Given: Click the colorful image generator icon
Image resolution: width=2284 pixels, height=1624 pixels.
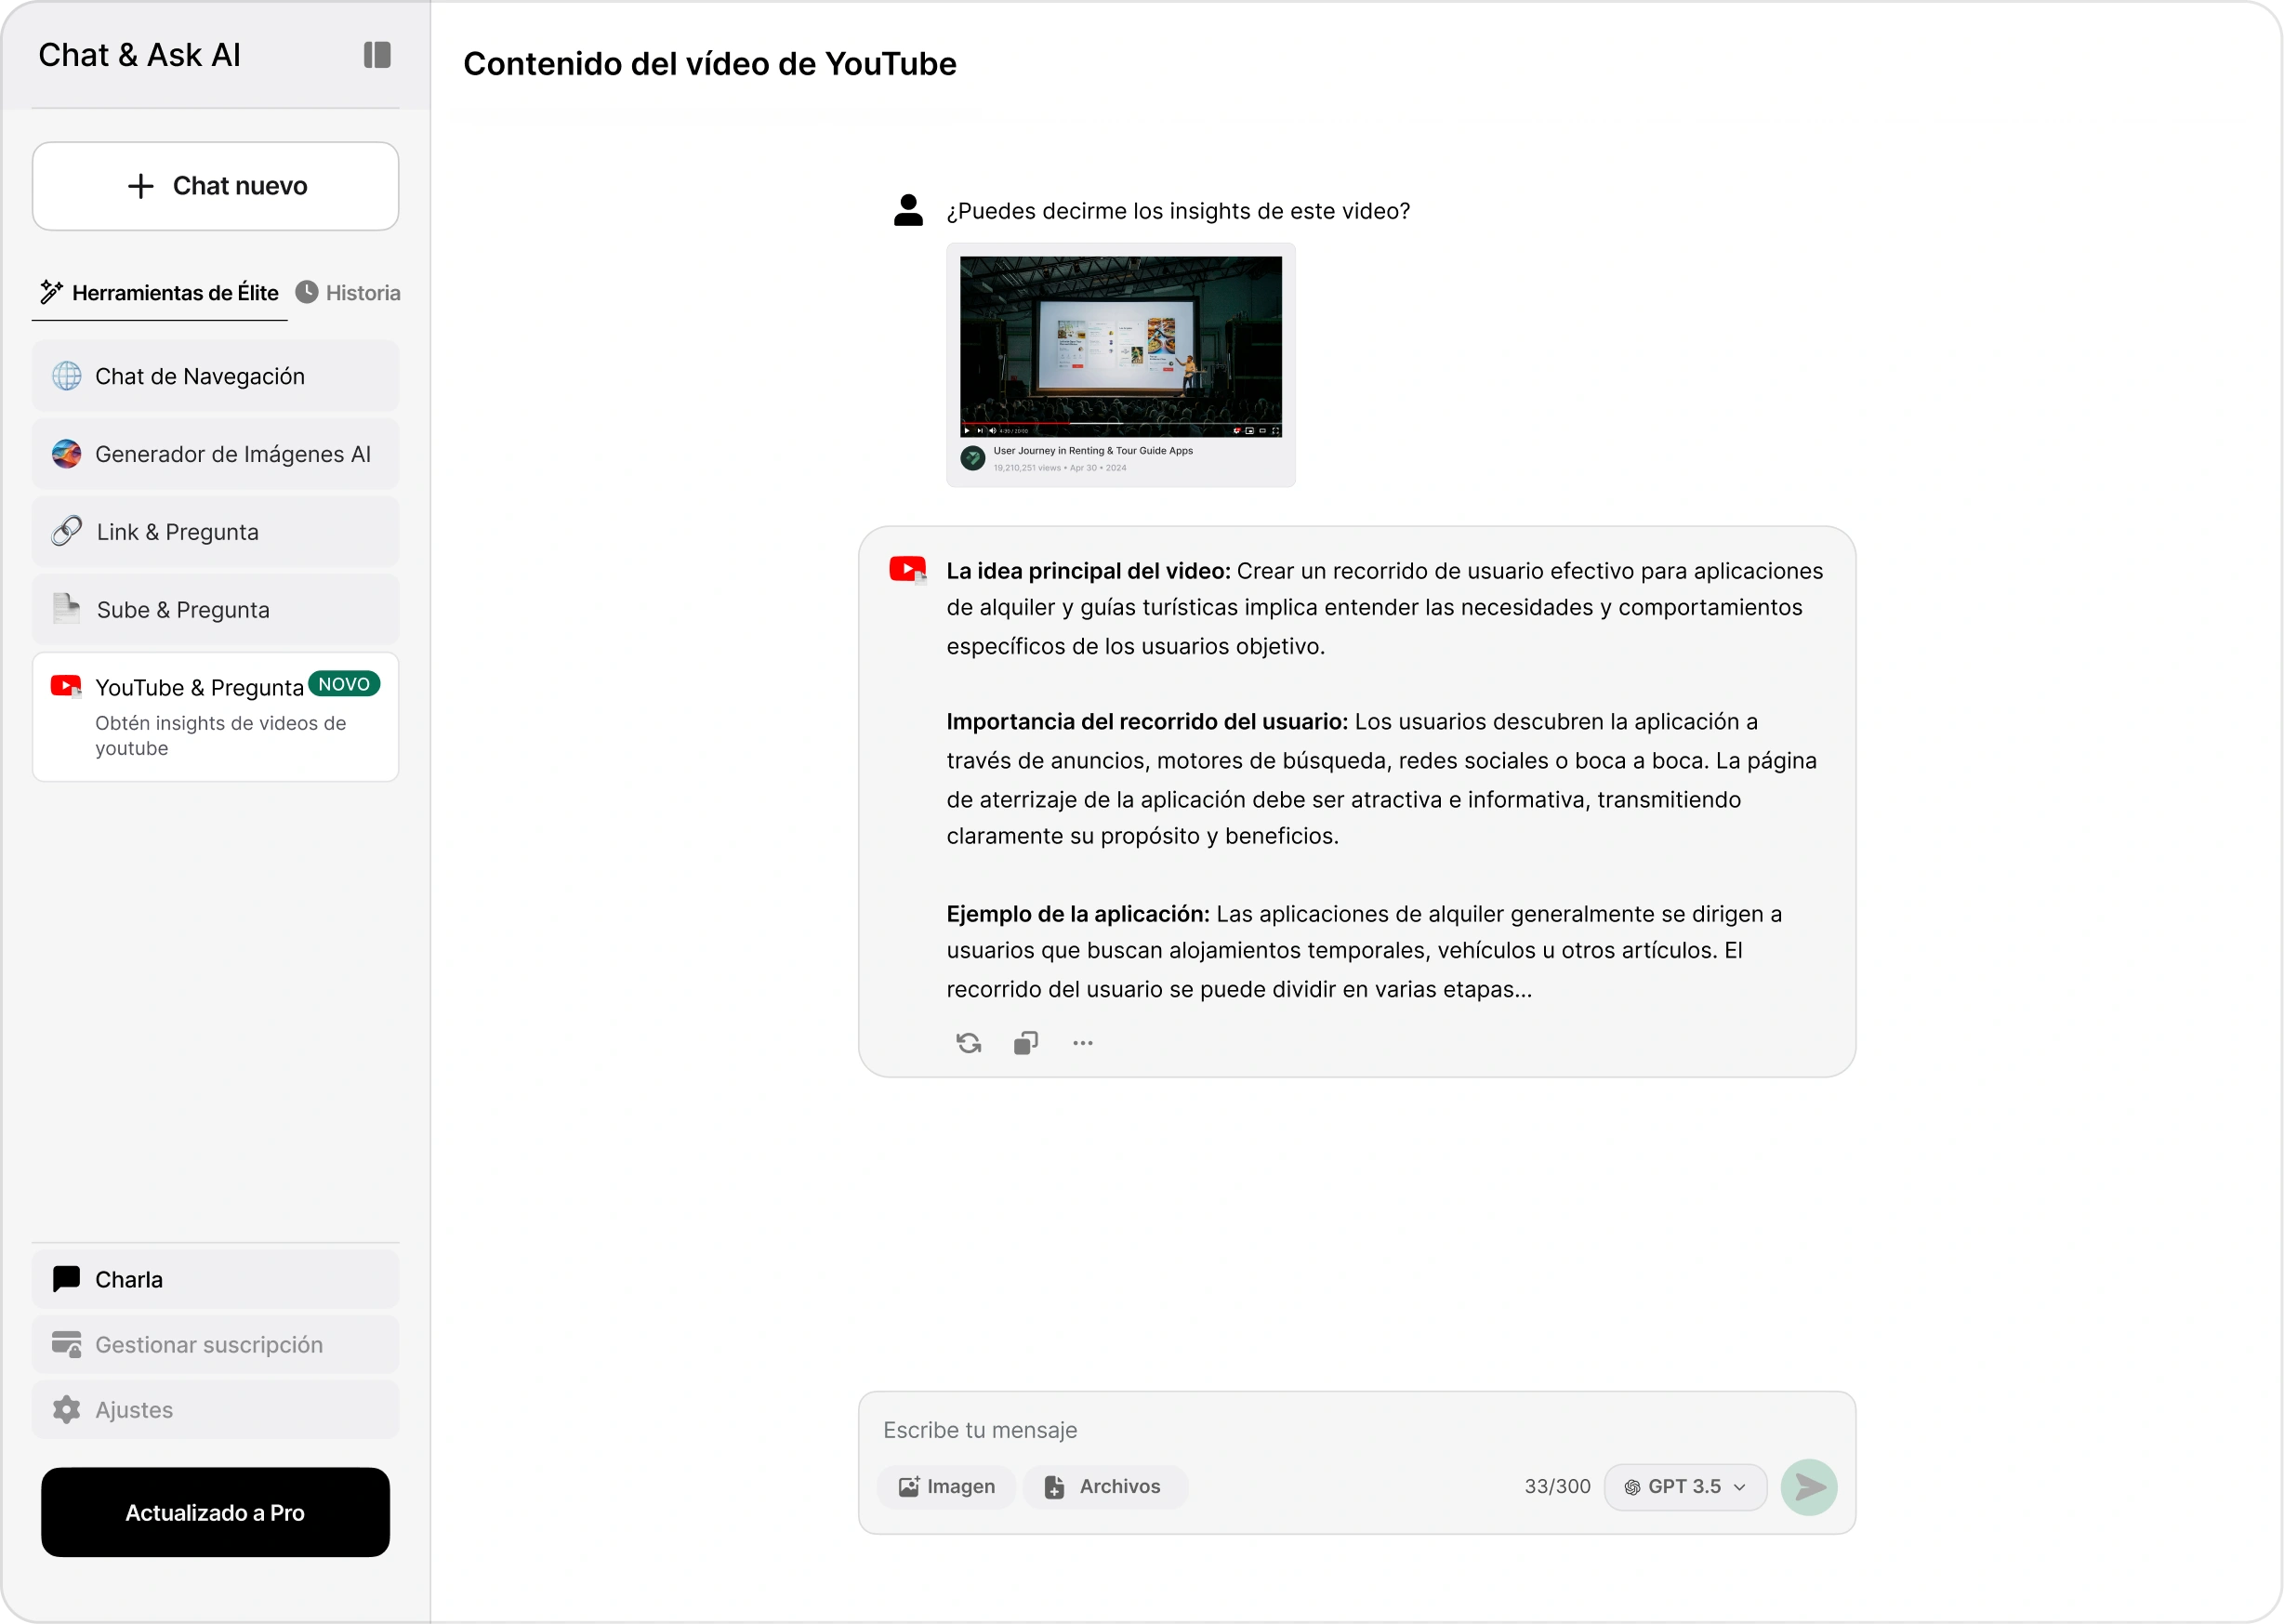Looking at the screenshot, I should coord(67,454).
